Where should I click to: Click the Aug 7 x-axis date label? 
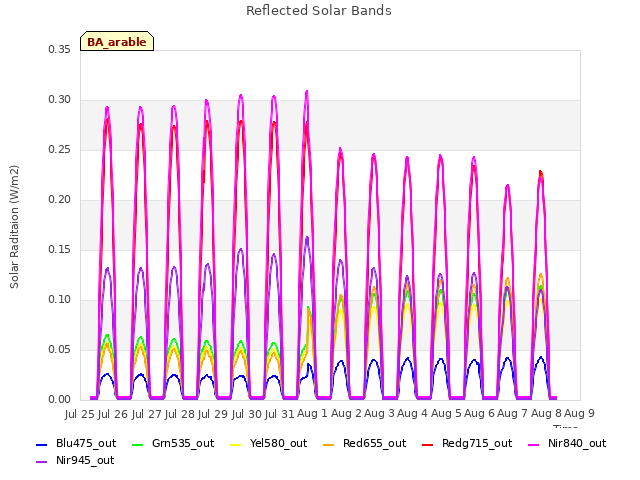[513, 413]
